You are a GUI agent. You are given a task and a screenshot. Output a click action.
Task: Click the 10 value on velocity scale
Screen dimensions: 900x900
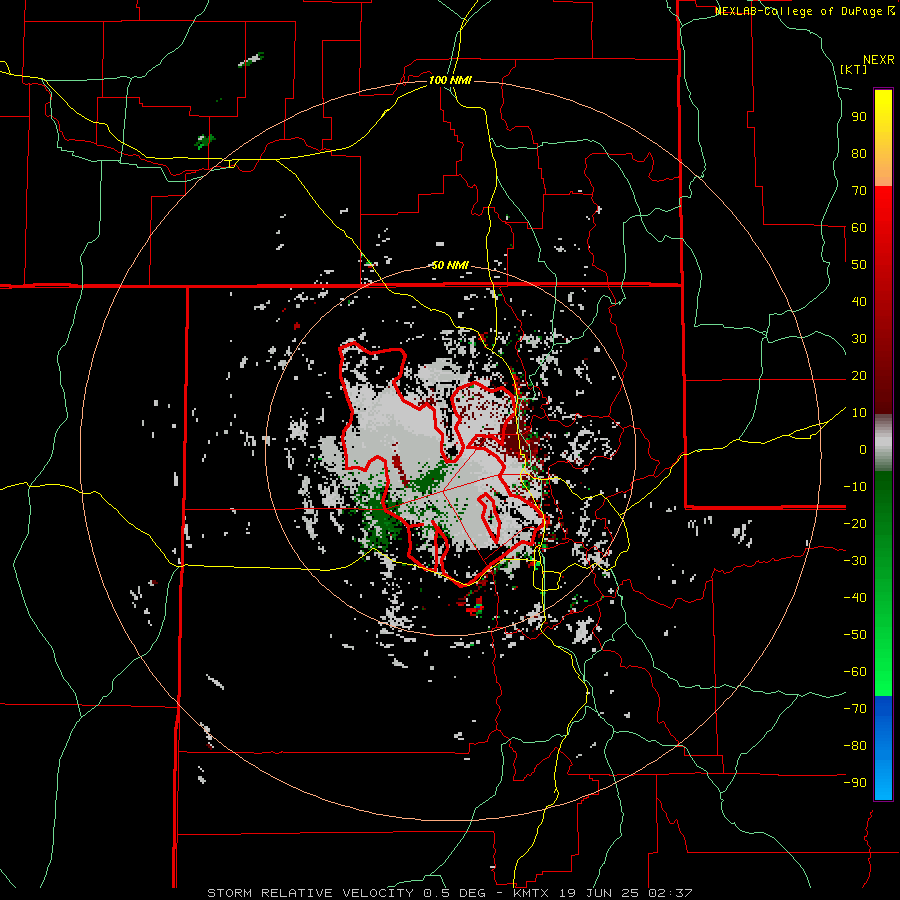pos(859,413)
